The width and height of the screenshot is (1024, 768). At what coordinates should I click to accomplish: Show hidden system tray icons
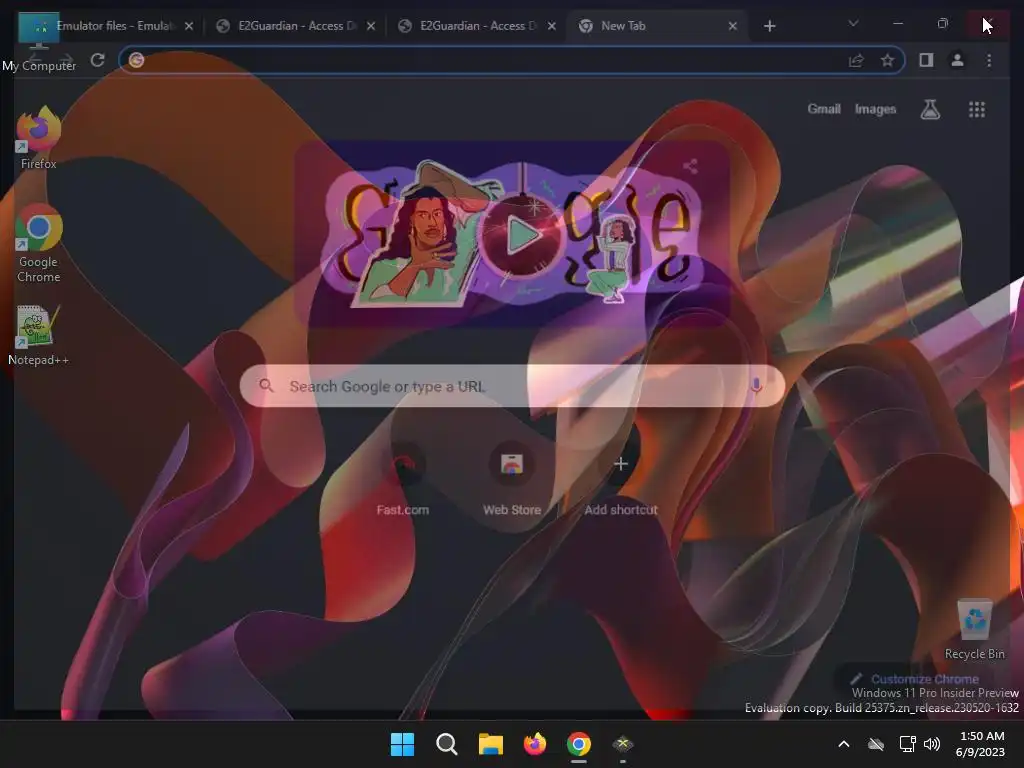[x=844, y=744]
